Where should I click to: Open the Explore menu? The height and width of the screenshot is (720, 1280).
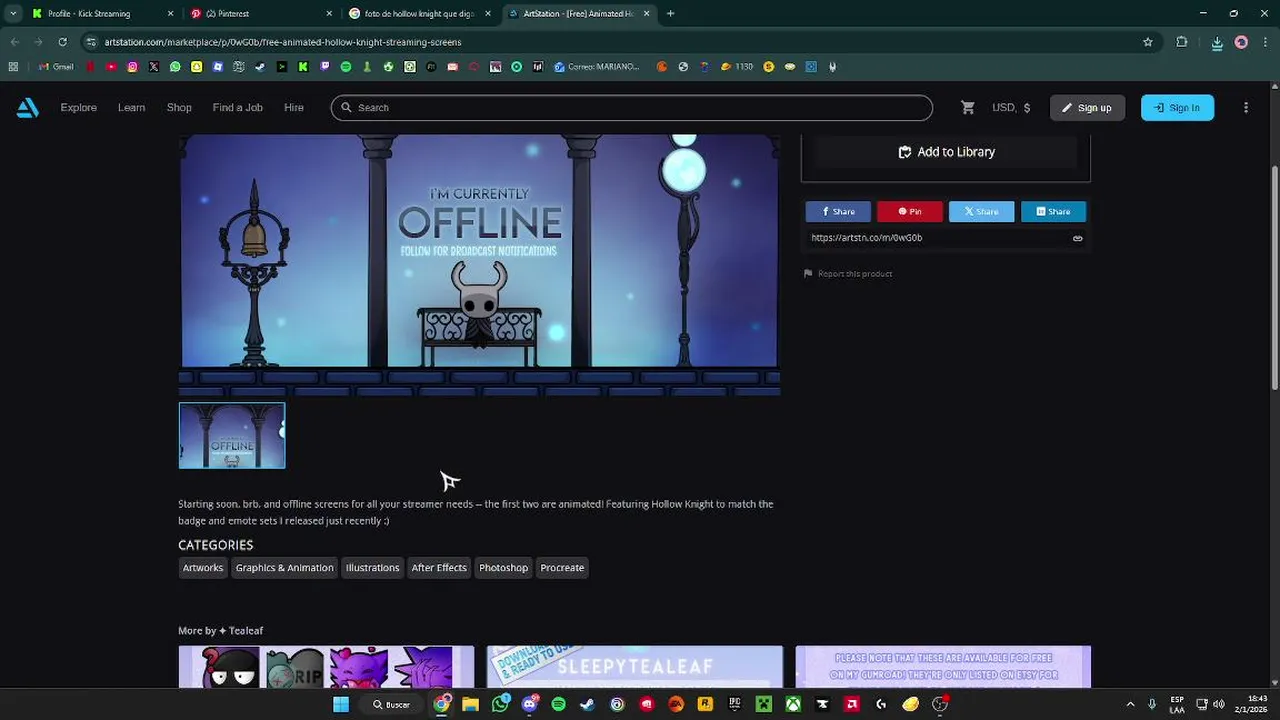pos(78,107)
